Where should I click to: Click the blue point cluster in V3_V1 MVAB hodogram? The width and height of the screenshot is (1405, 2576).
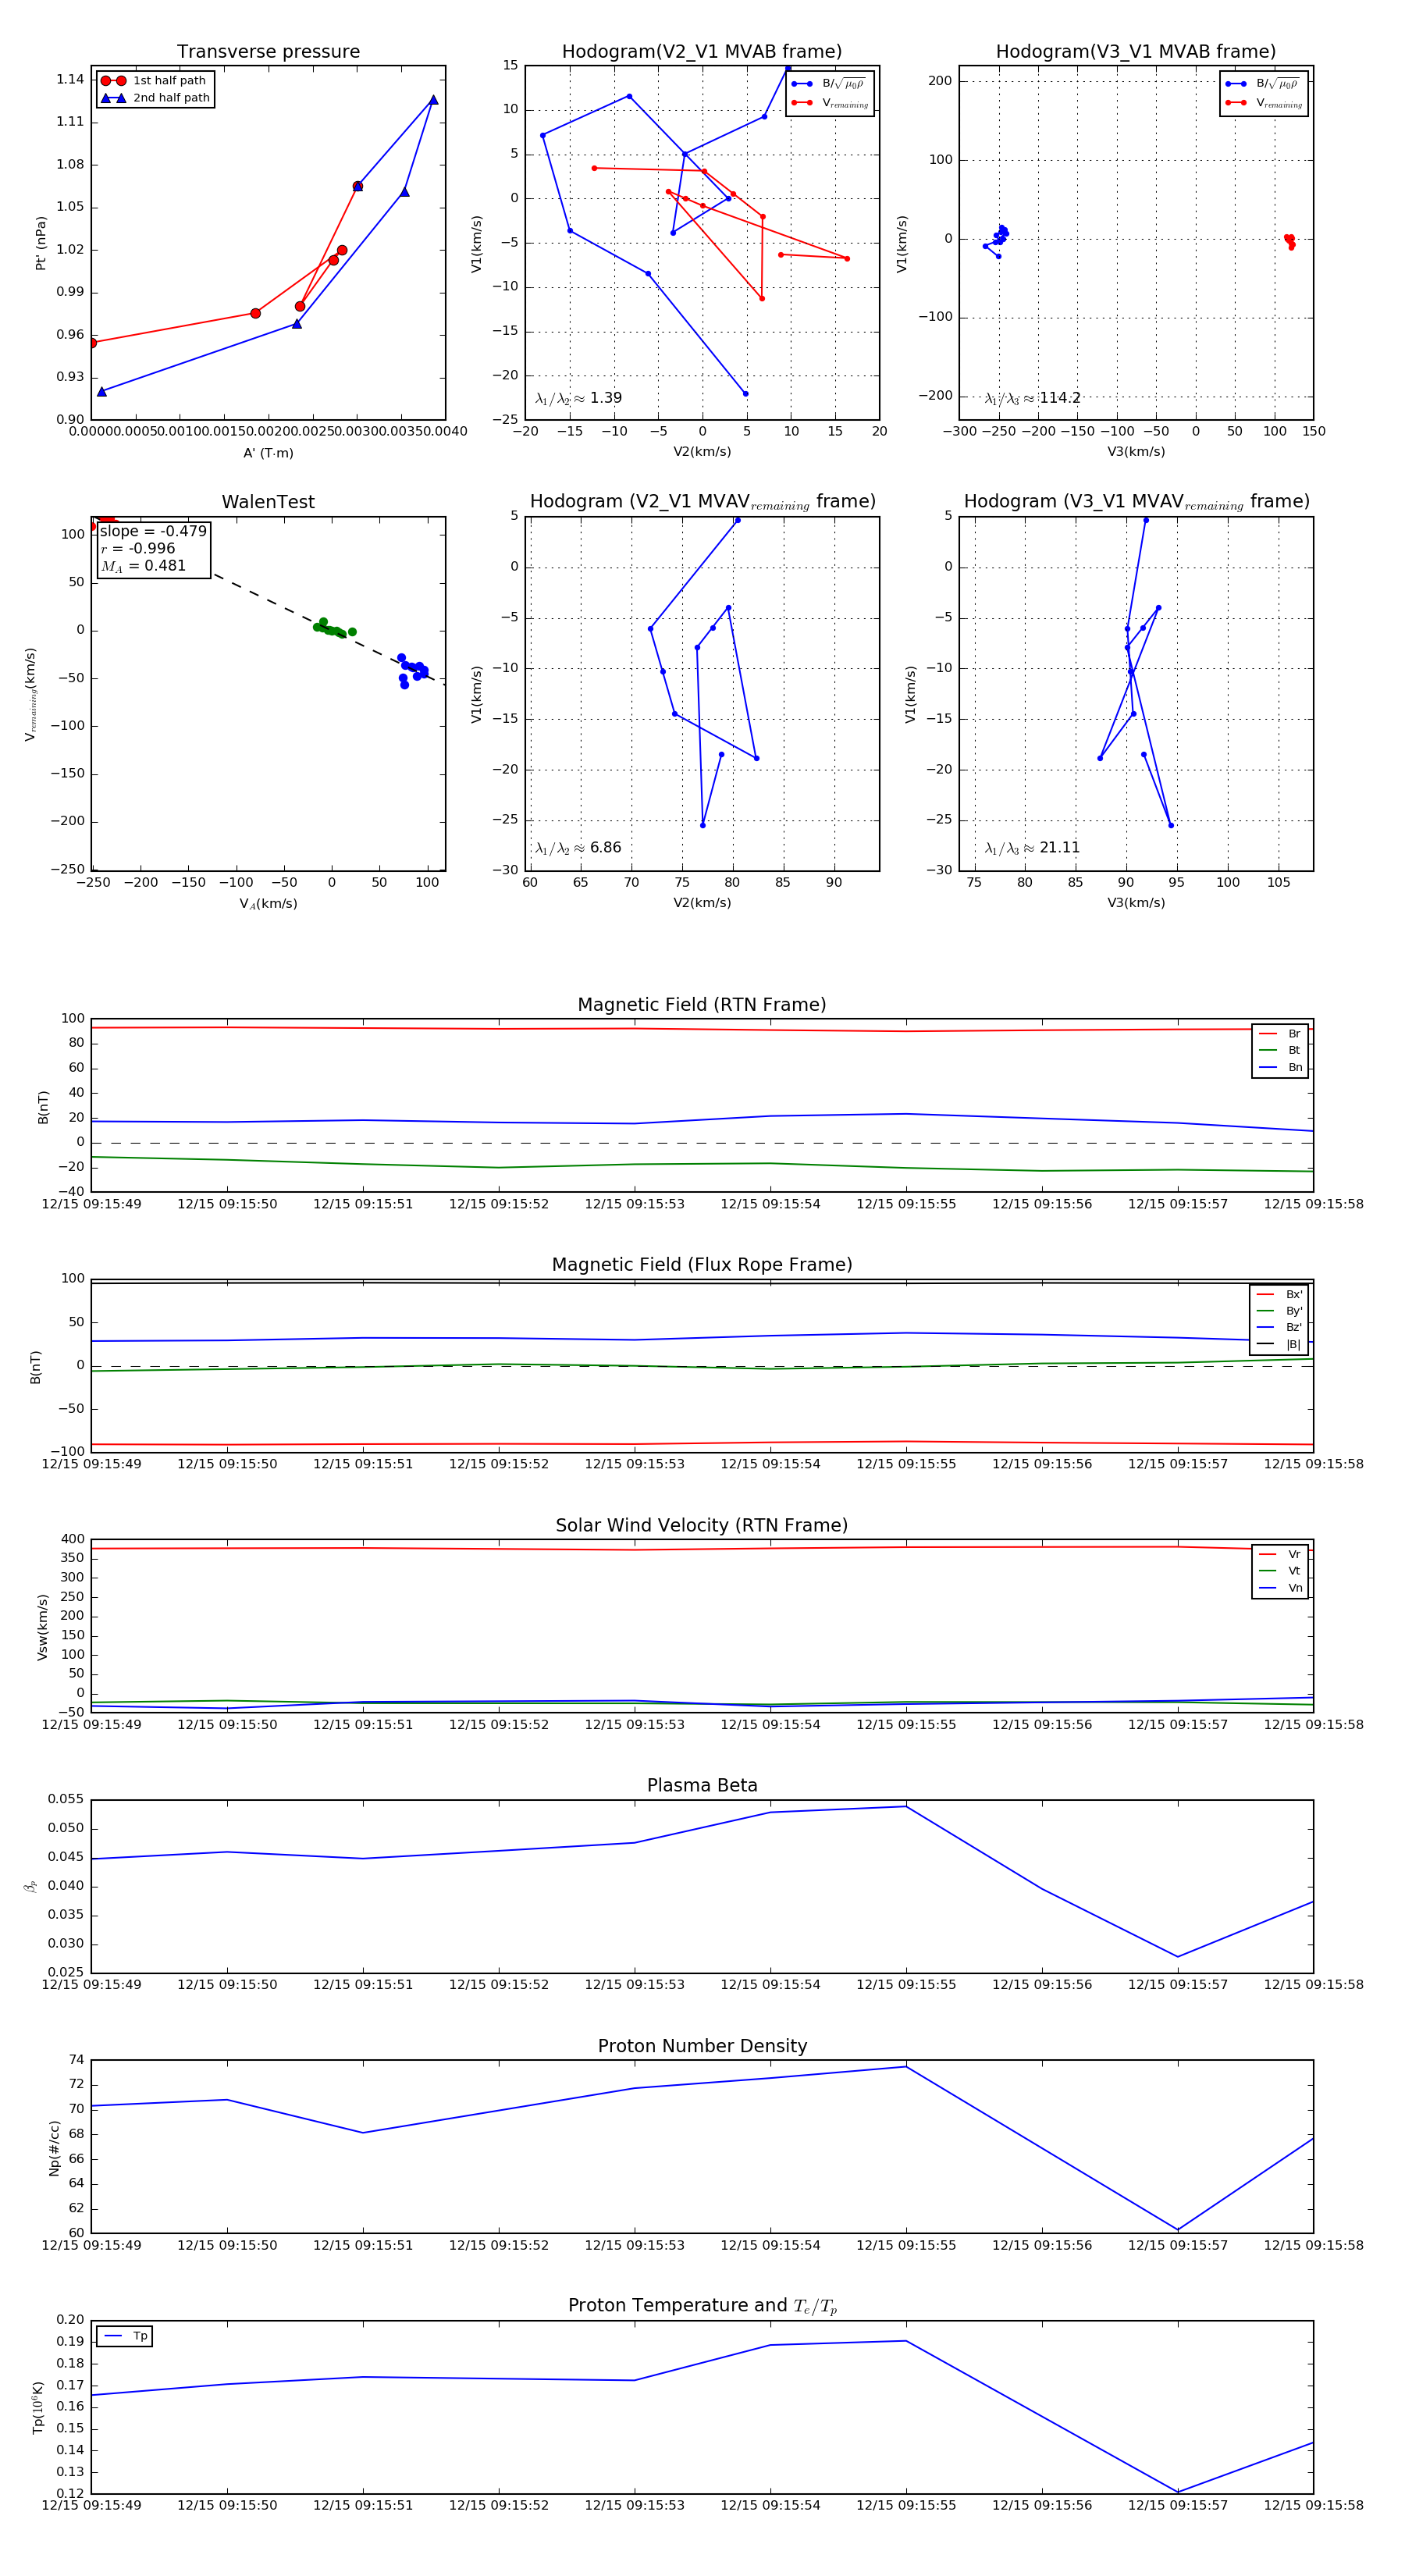point(996,241)
